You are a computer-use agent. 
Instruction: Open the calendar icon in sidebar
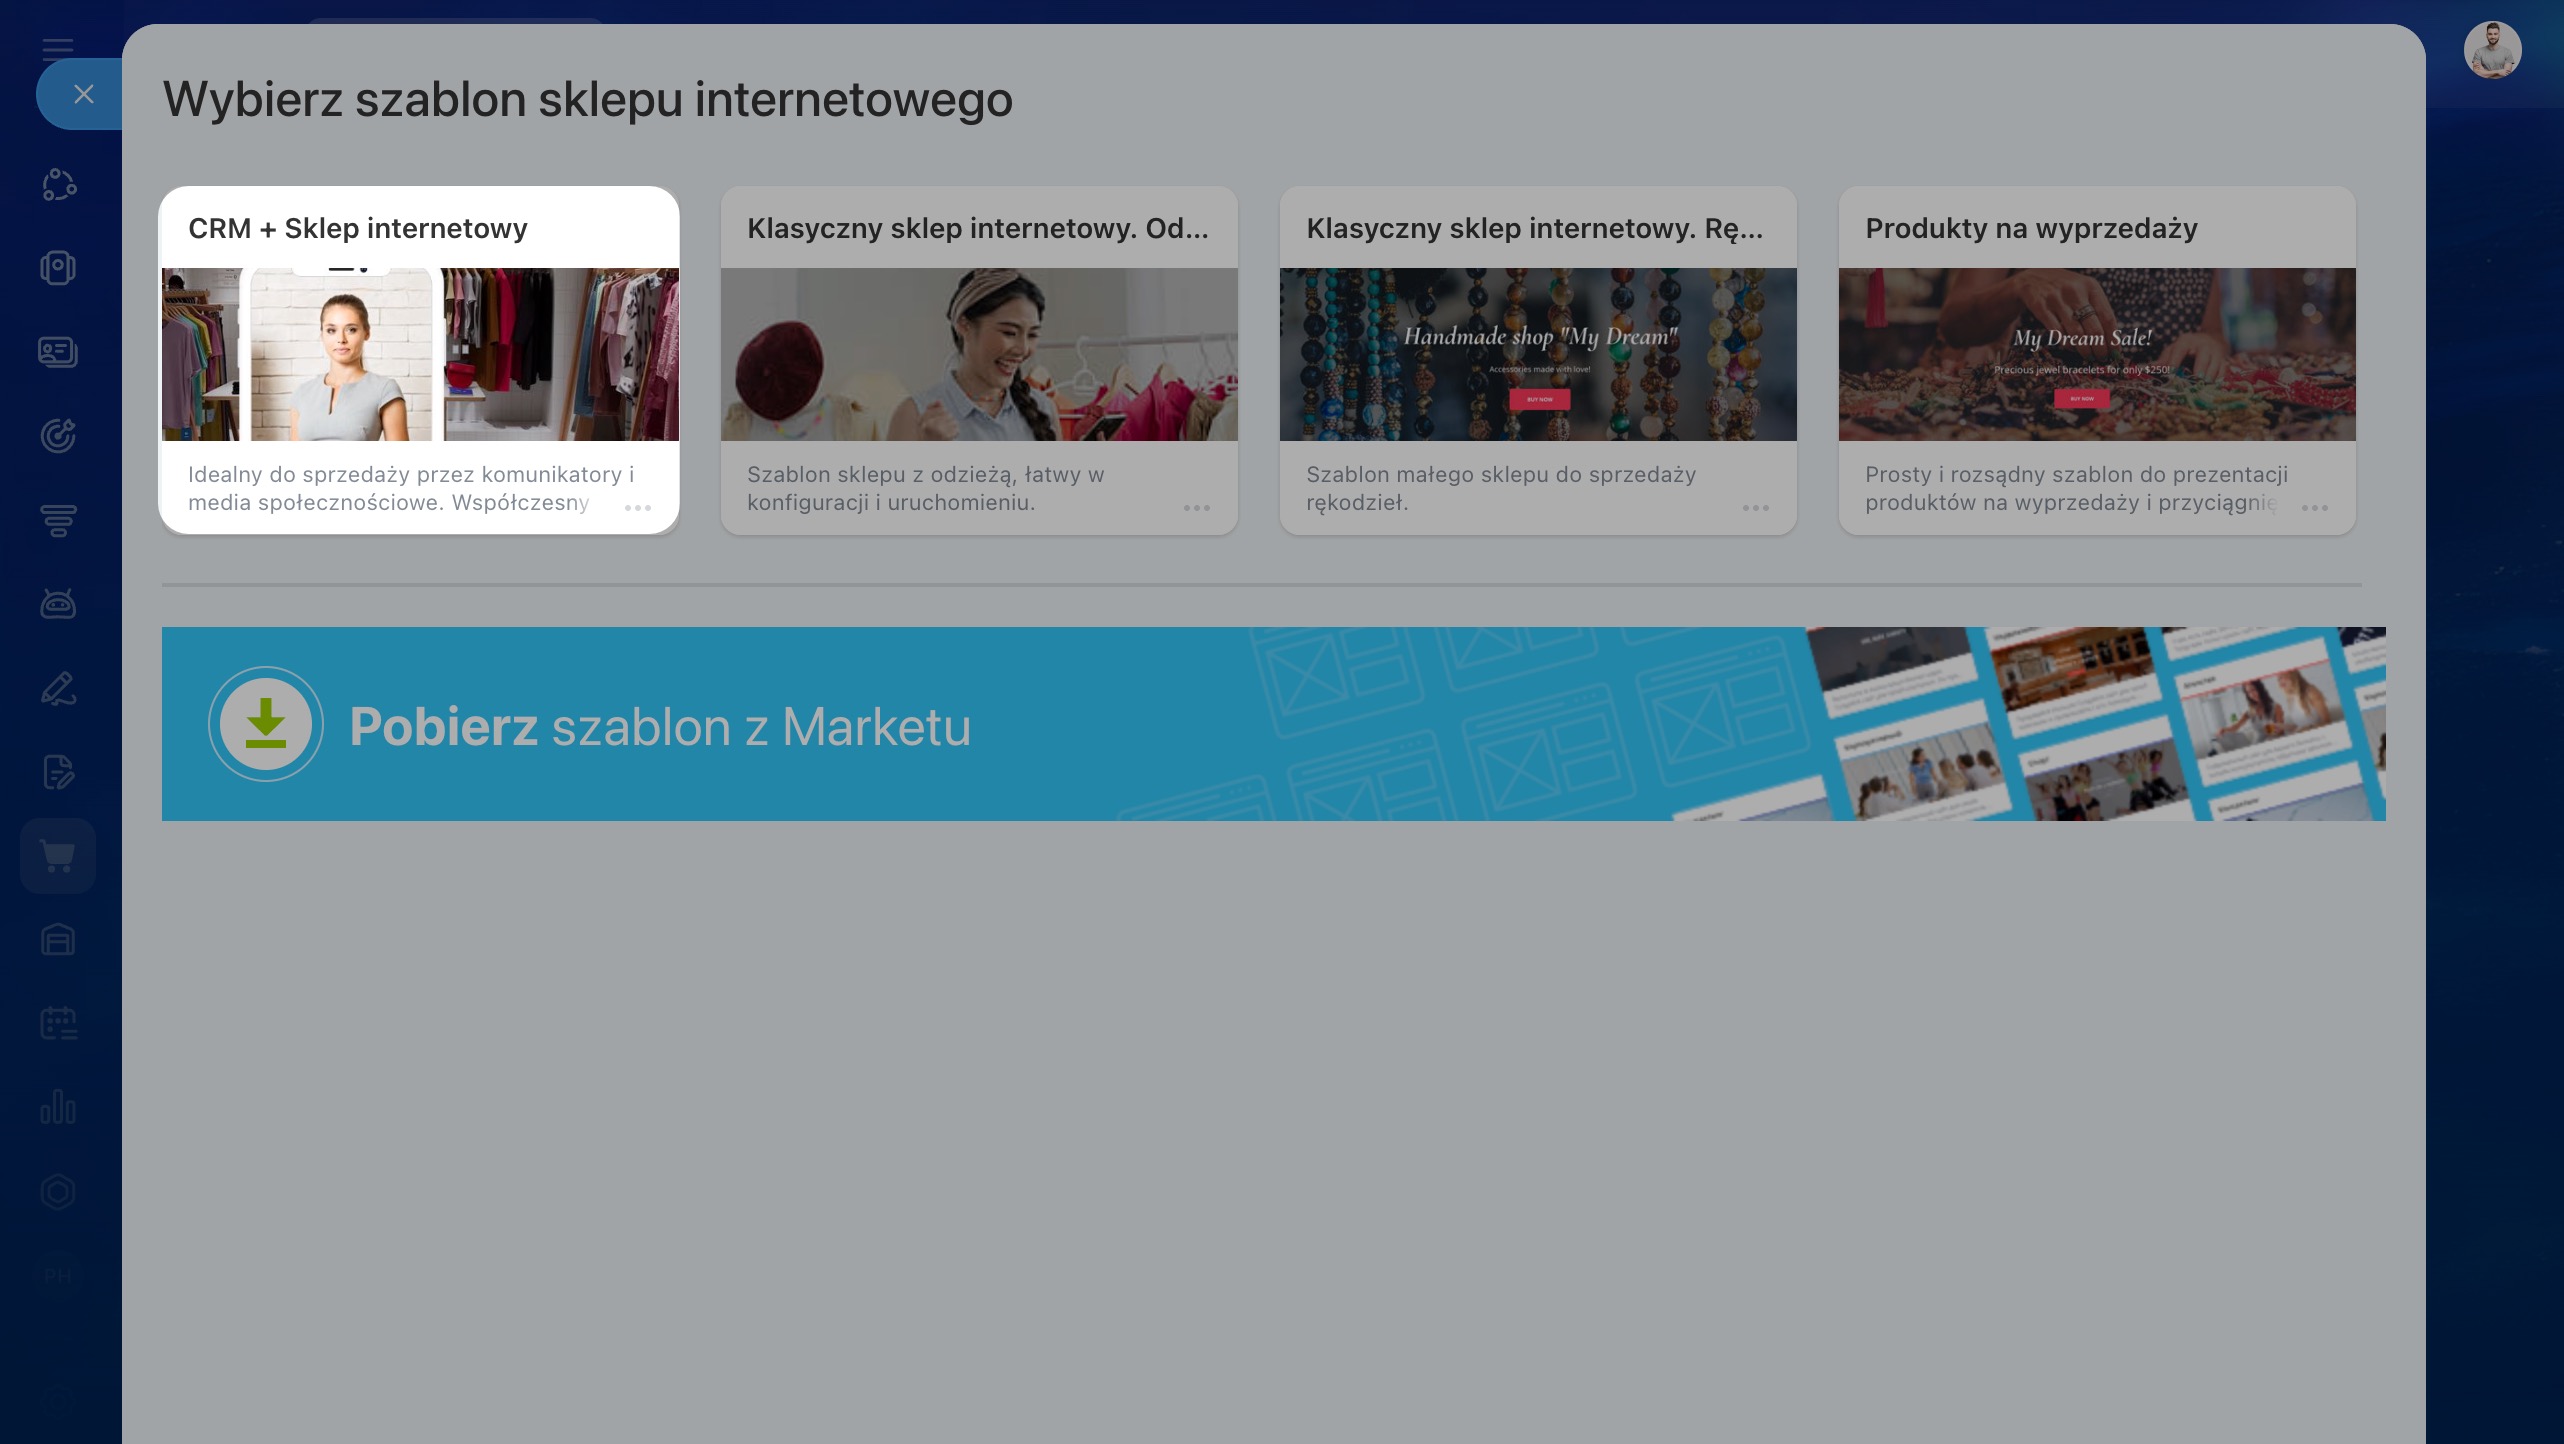[58, 1024]
